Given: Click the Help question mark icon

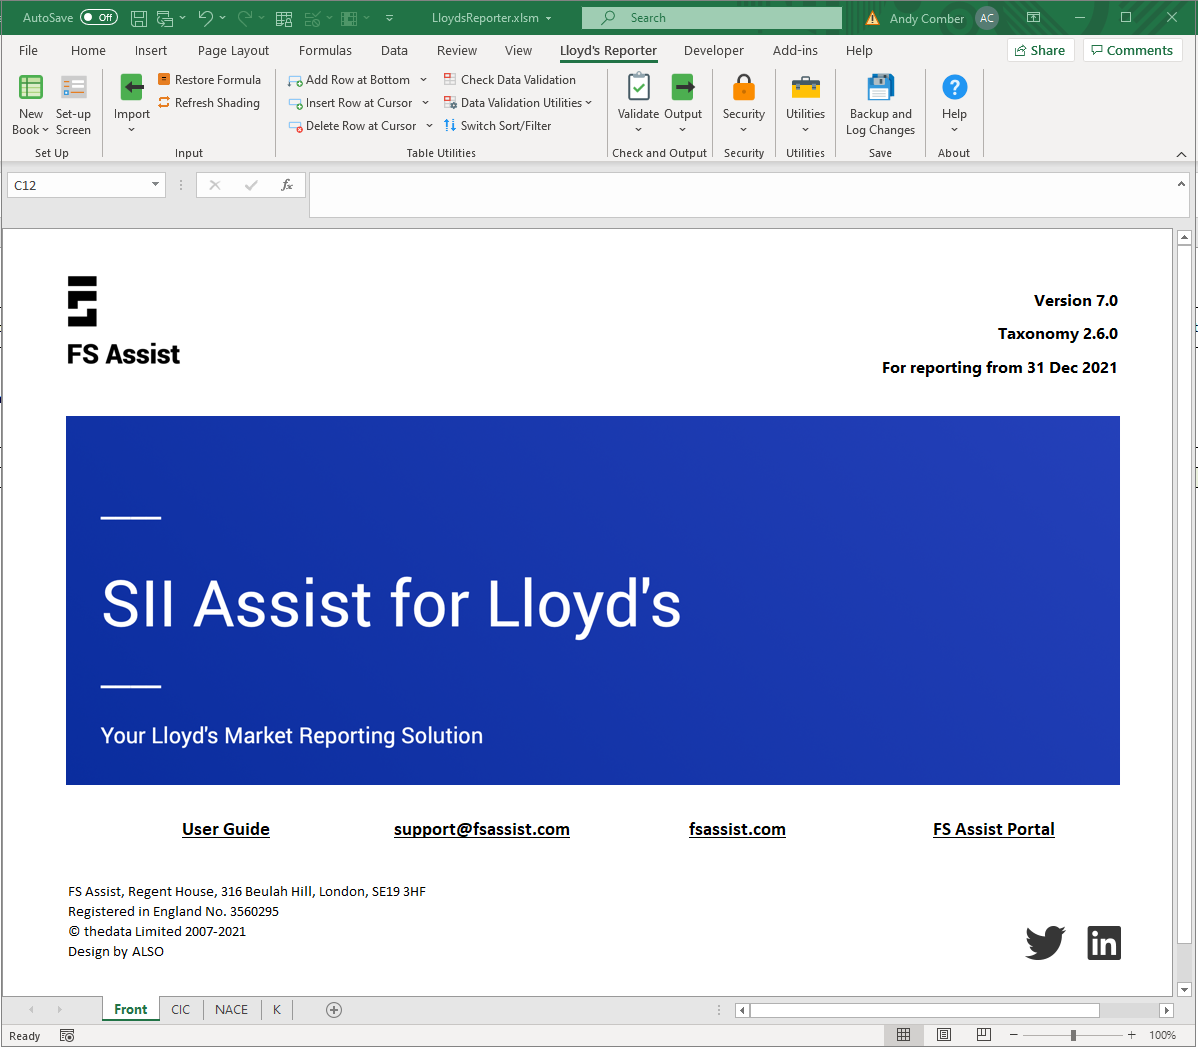Looking at the screenshot, I should (x=954, y=87).
